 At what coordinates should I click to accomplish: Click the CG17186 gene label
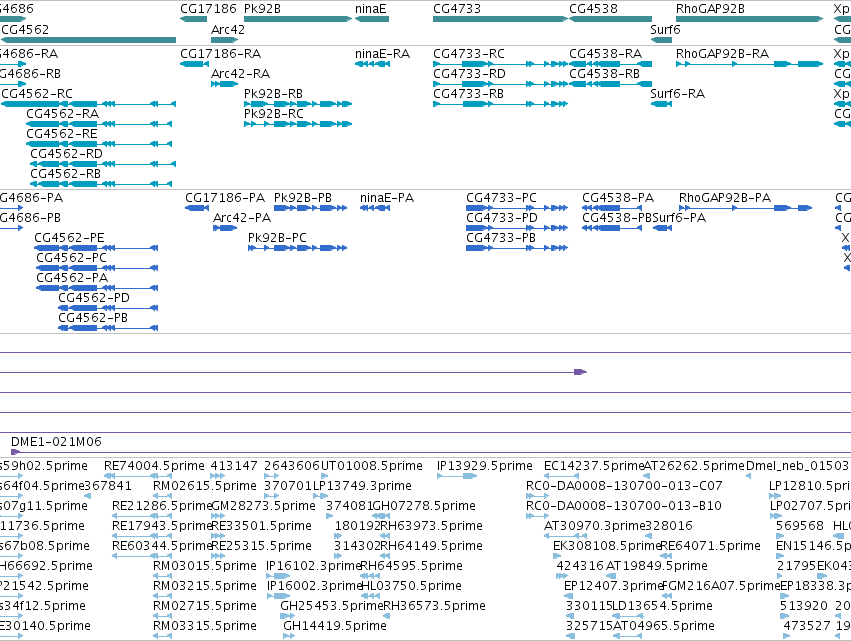pos(208,9)
